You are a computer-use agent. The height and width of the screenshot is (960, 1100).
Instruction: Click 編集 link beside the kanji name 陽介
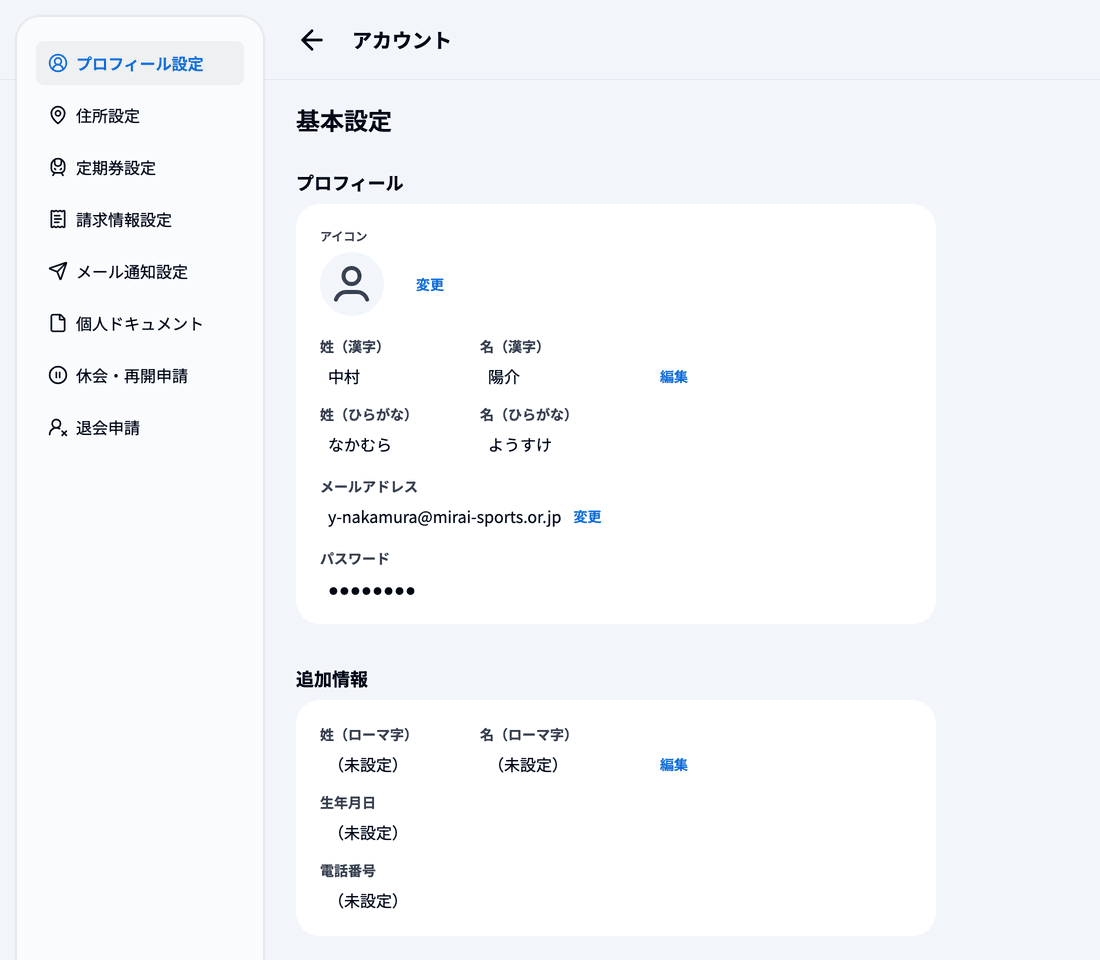point(673,376)
